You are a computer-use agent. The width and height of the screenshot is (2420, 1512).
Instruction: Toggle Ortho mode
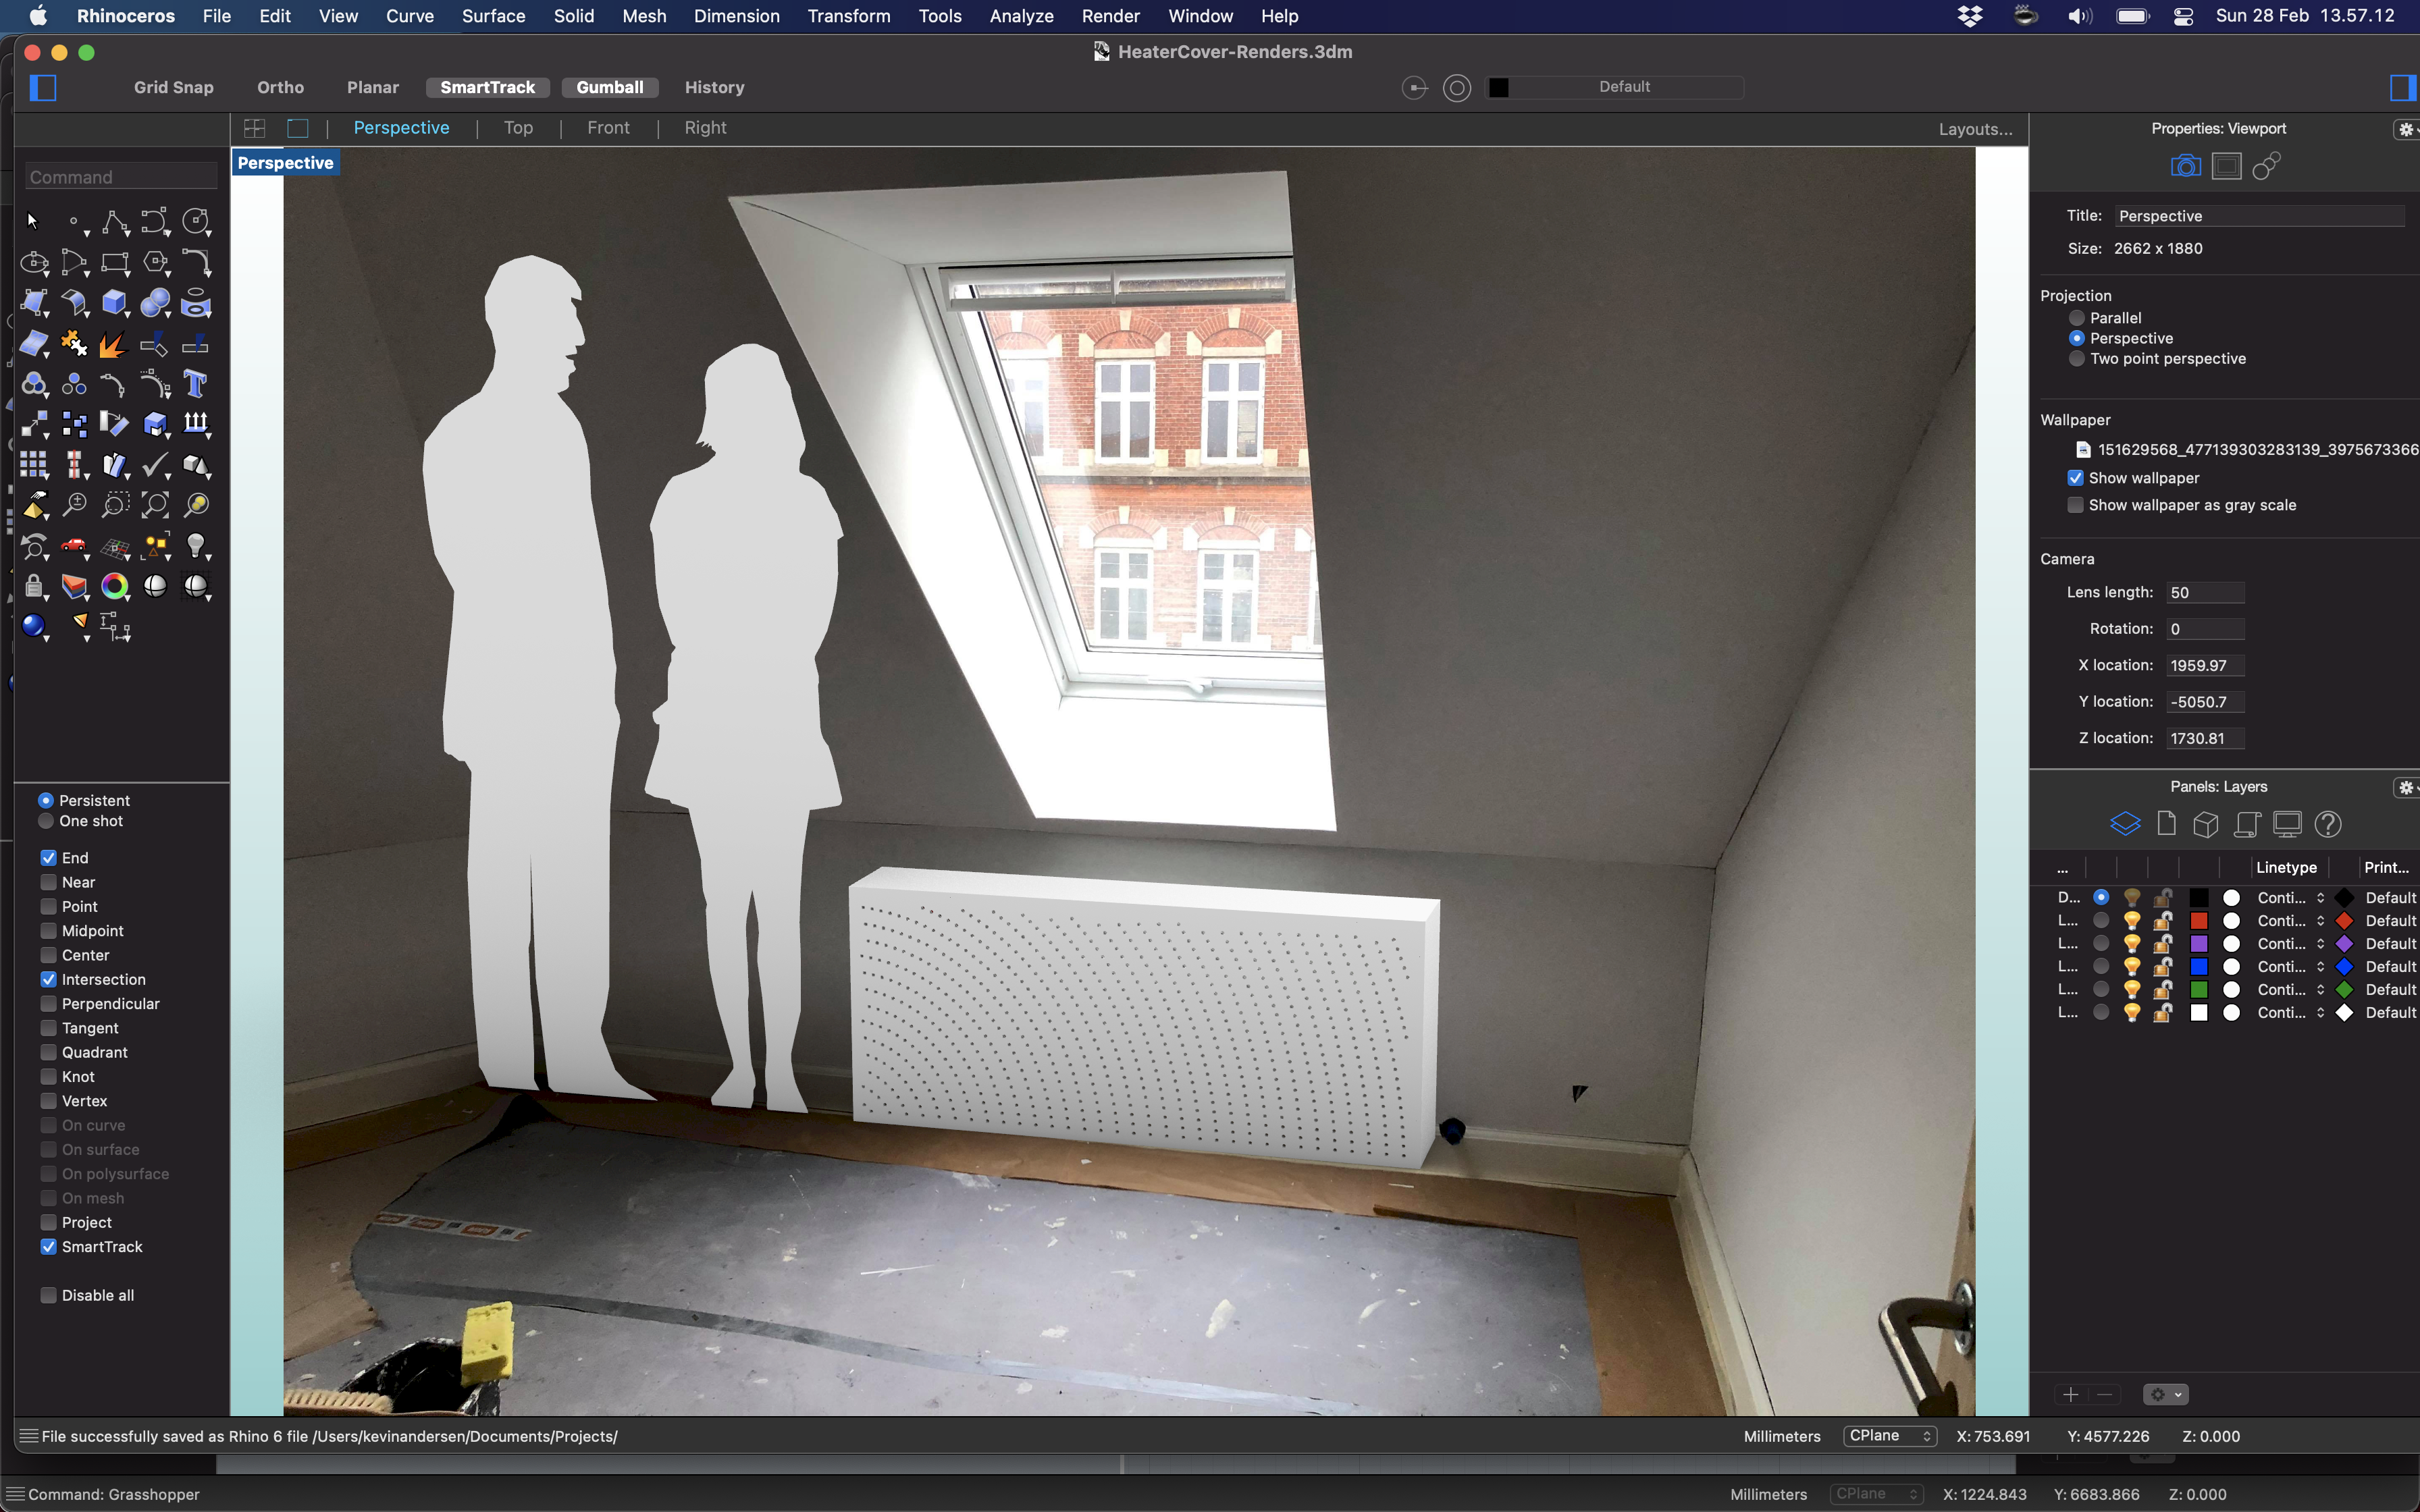coord(280,87)
